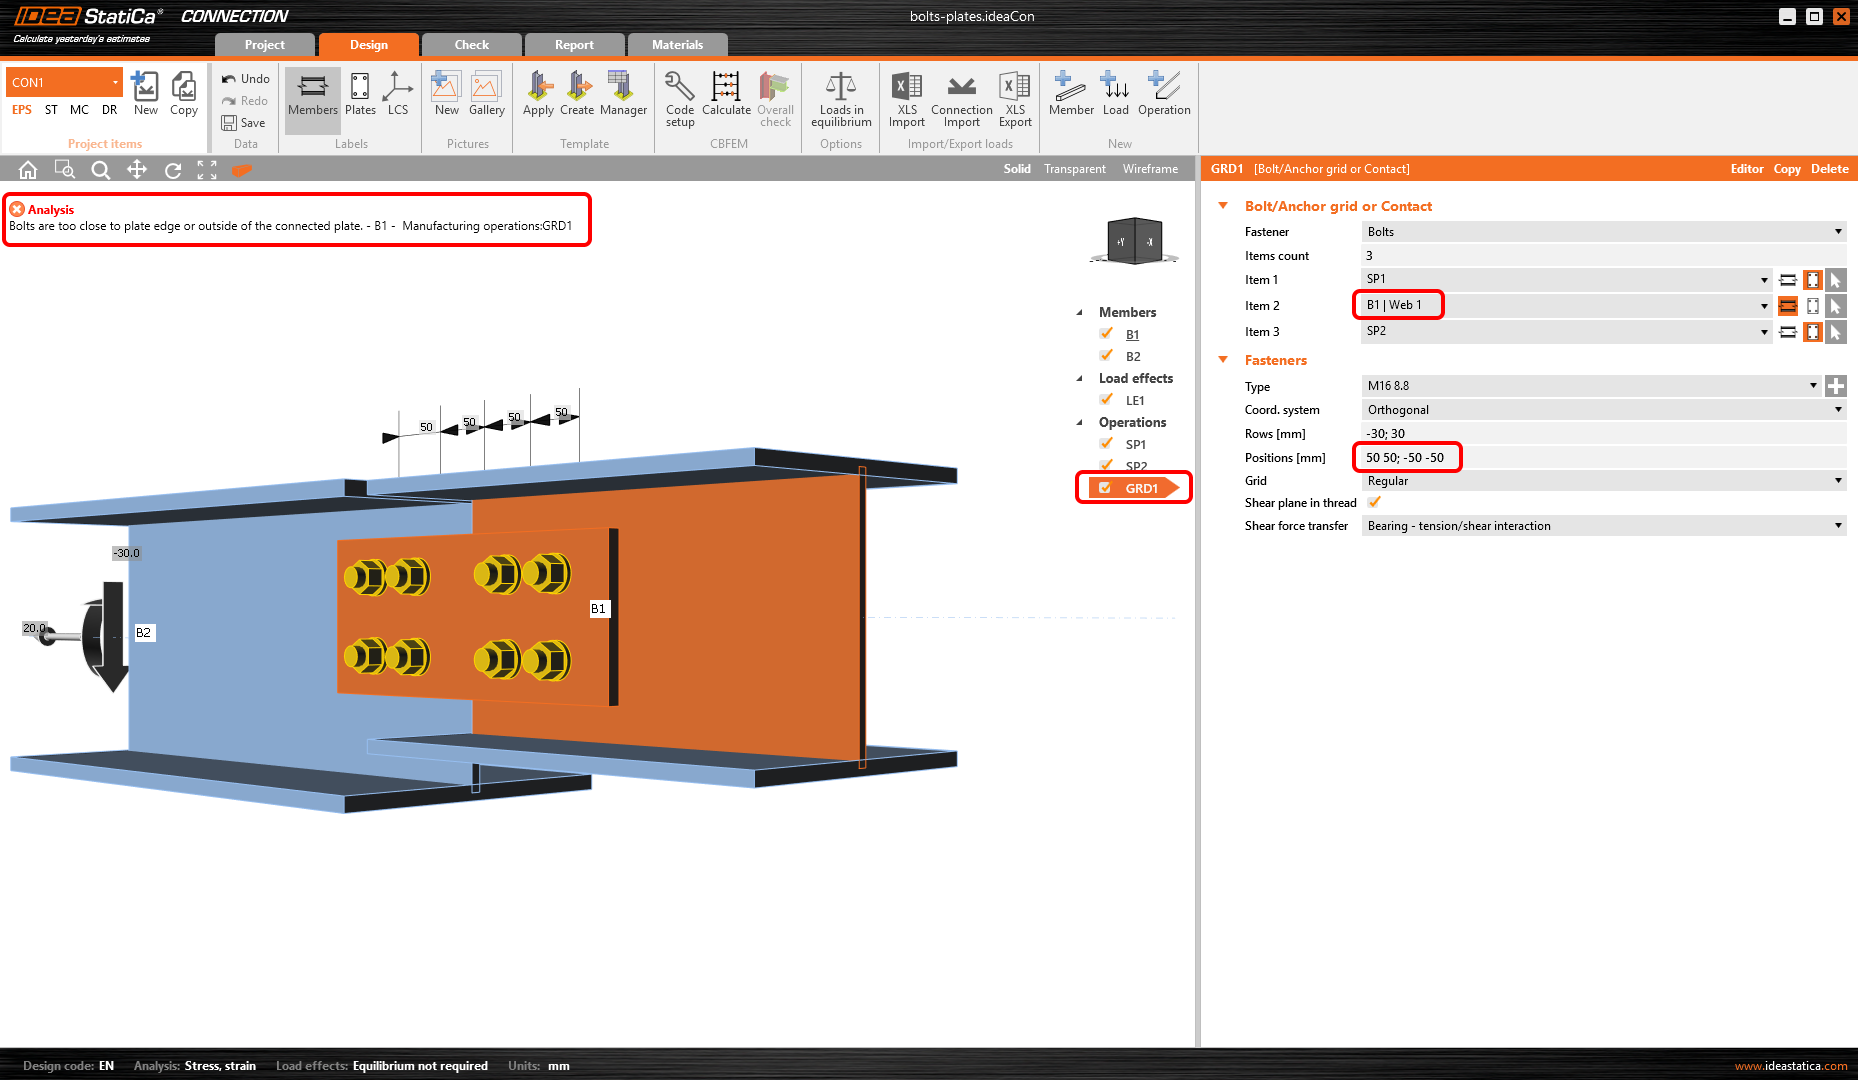Click the Positions [mm] input field

point(1600,458)
